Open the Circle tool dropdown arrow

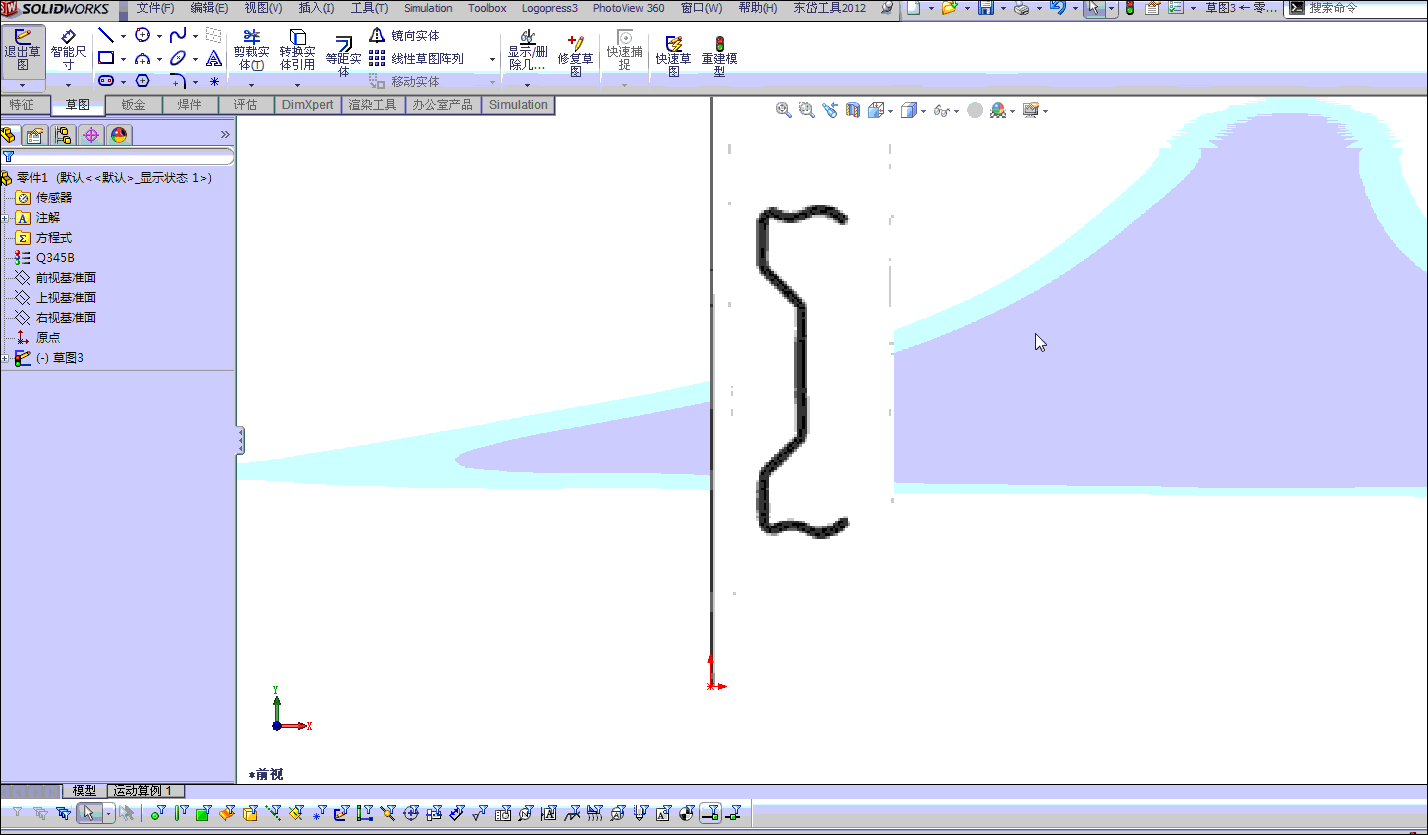click(x=159, y=36)
